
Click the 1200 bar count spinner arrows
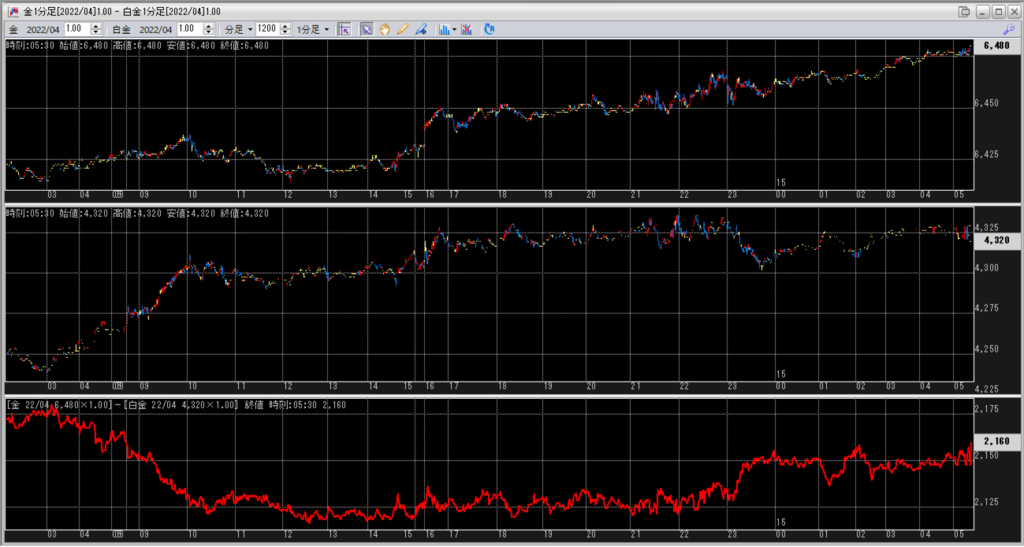[x=286, y=29]
